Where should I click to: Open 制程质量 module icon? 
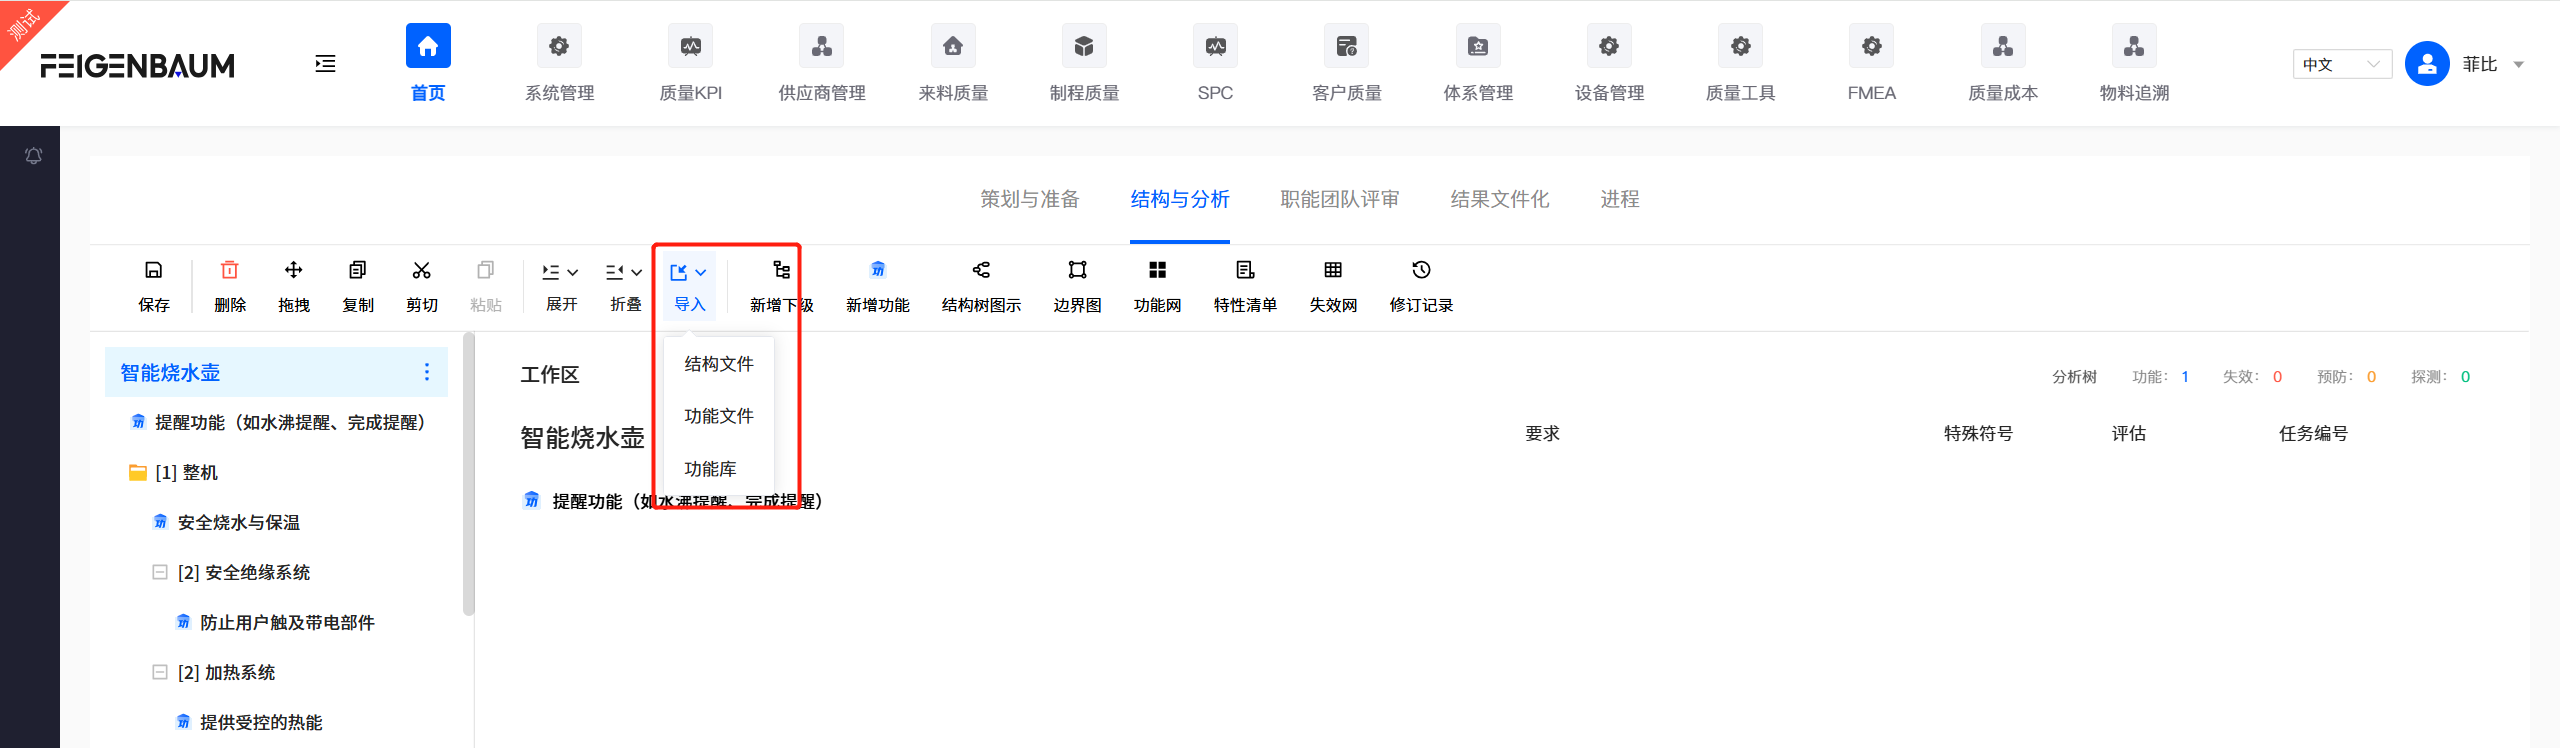tap(1084, 46)
